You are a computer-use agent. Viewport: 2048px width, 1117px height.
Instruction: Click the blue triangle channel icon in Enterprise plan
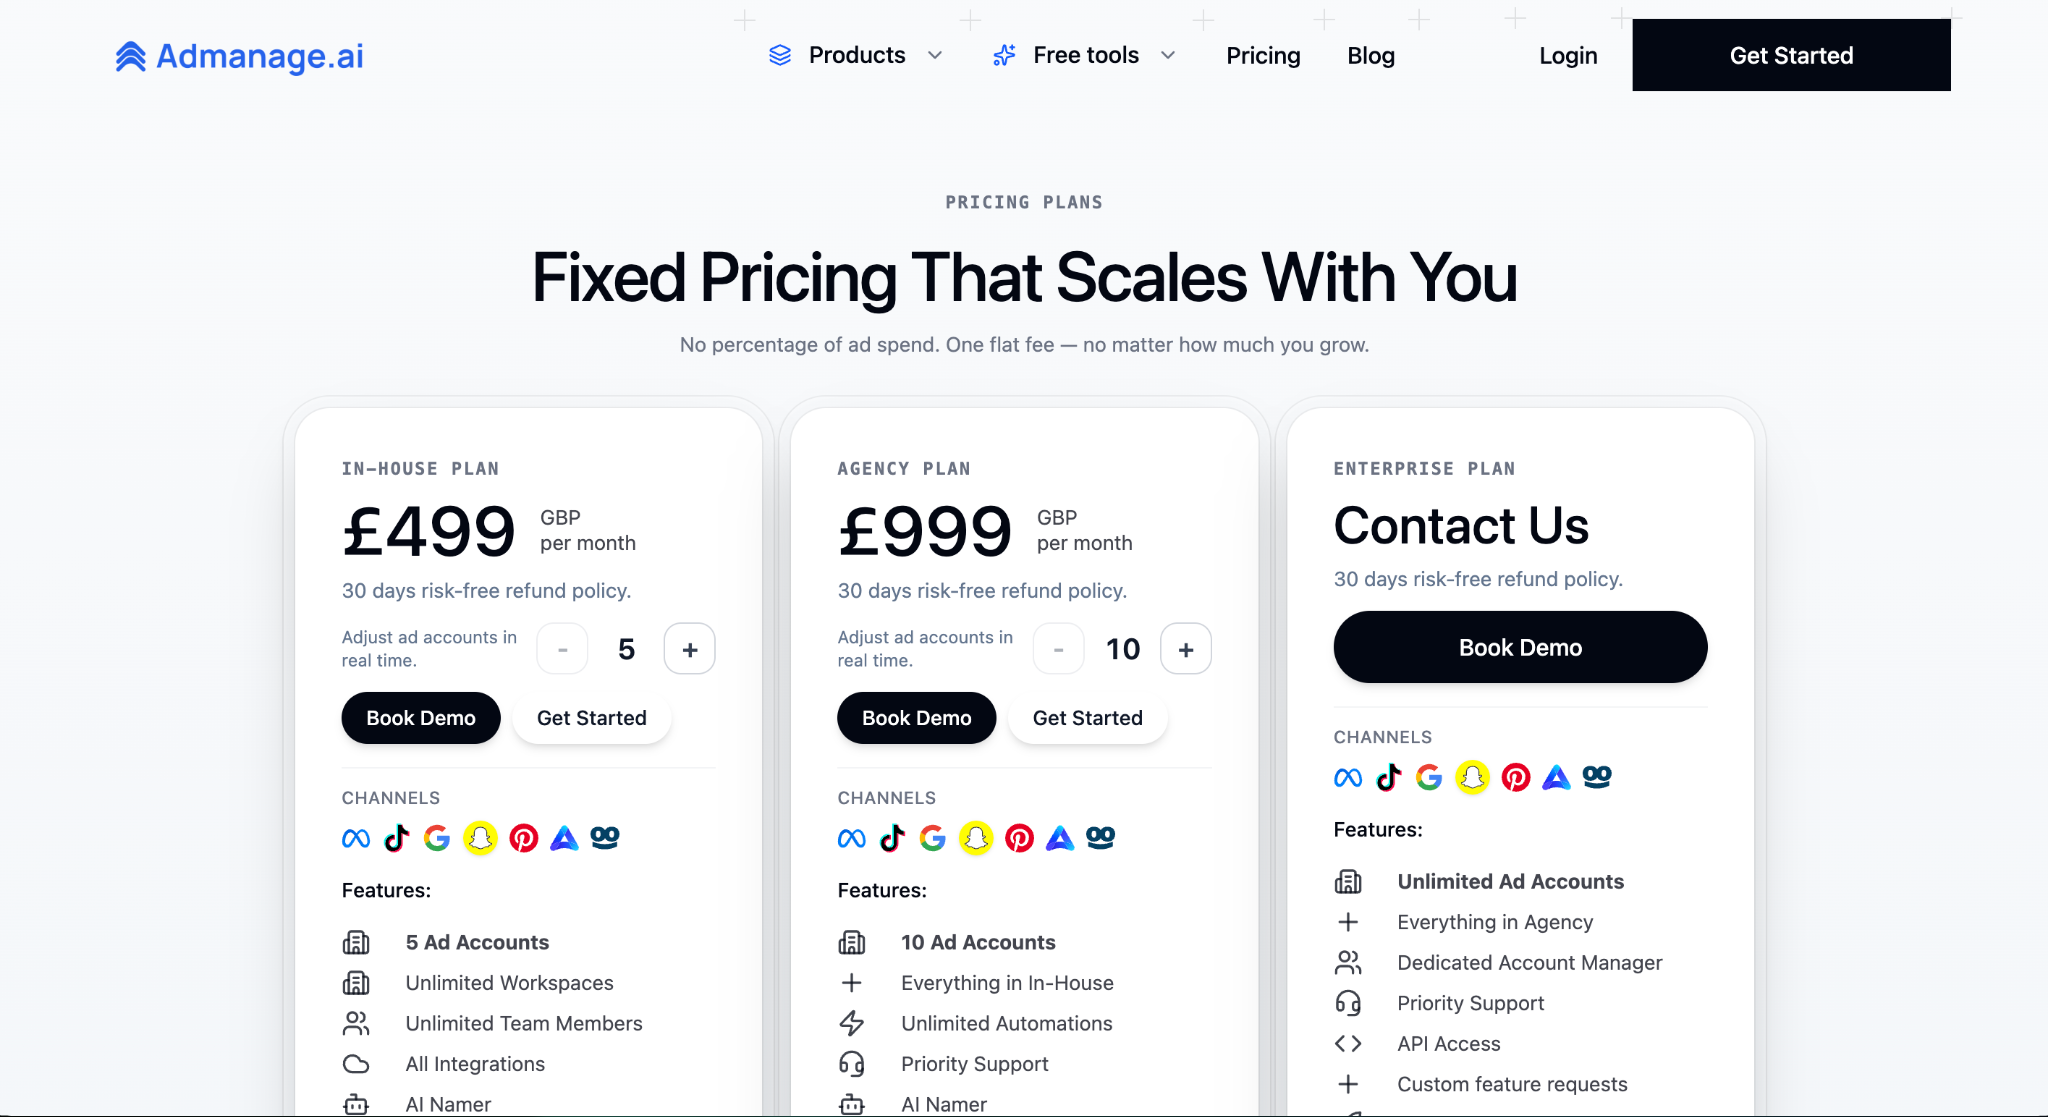pyautogui.click(x=1556, y=777)
